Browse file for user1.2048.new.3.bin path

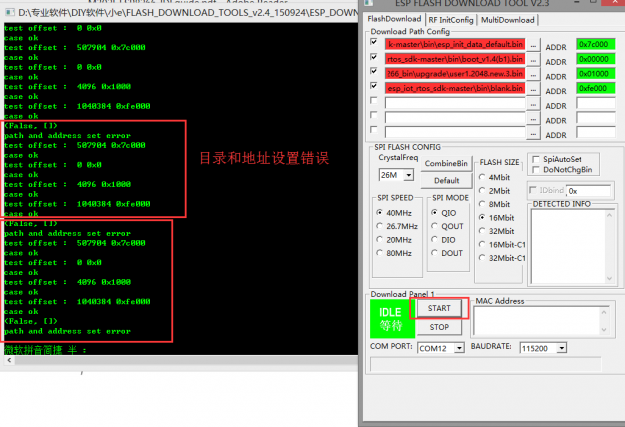[533, 75]
